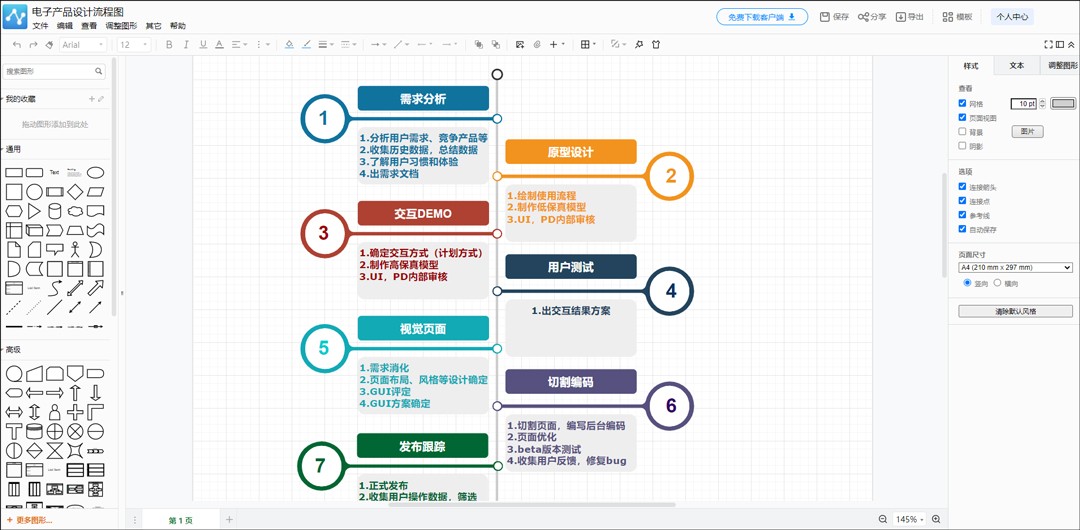Screen dimensions: 1080x530
Task: Click the shirt theme icon
Action: pos(655,45)
